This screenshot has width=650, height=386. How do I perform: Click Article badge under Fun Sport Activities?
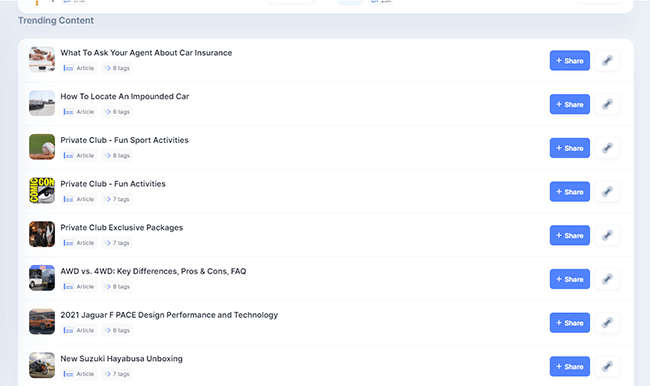coord(79,155)
